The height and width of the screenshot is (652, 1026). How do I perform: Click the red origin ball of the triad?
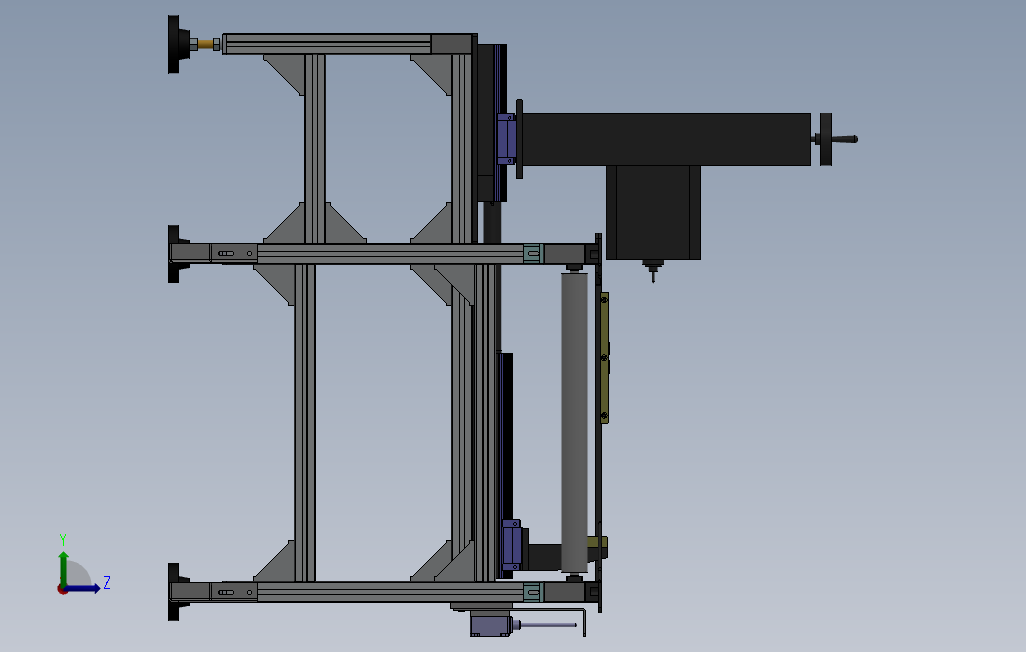point(62,589)
